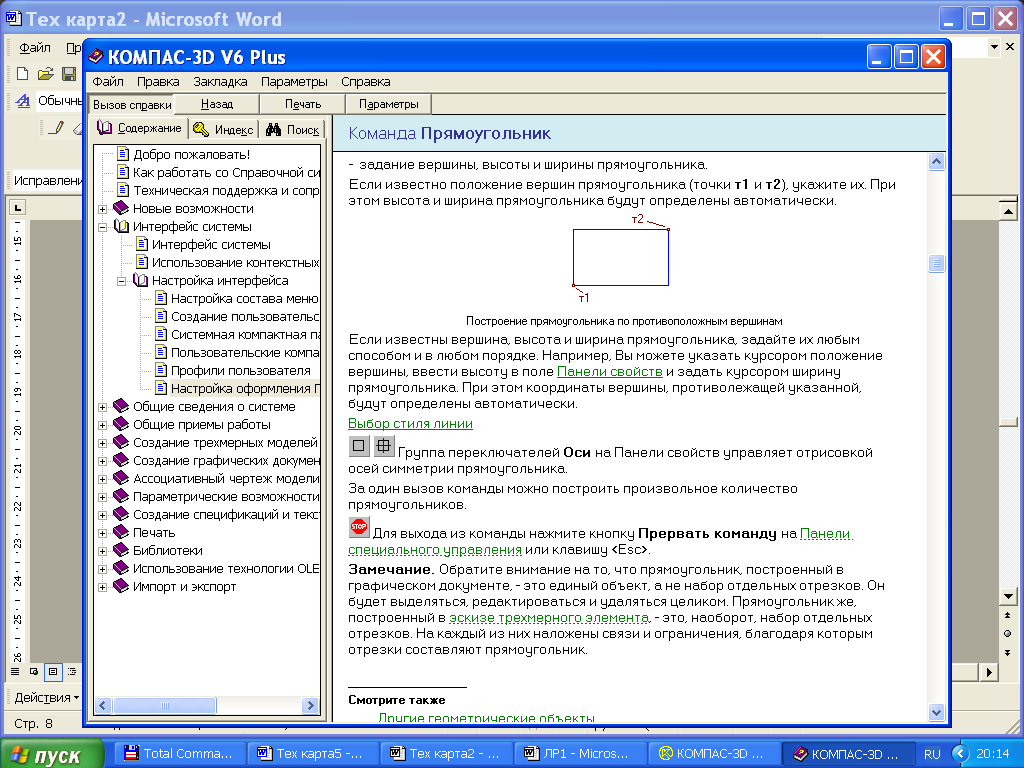Open the Правка menu in KOMPAS help

click(x=157, y=82)
